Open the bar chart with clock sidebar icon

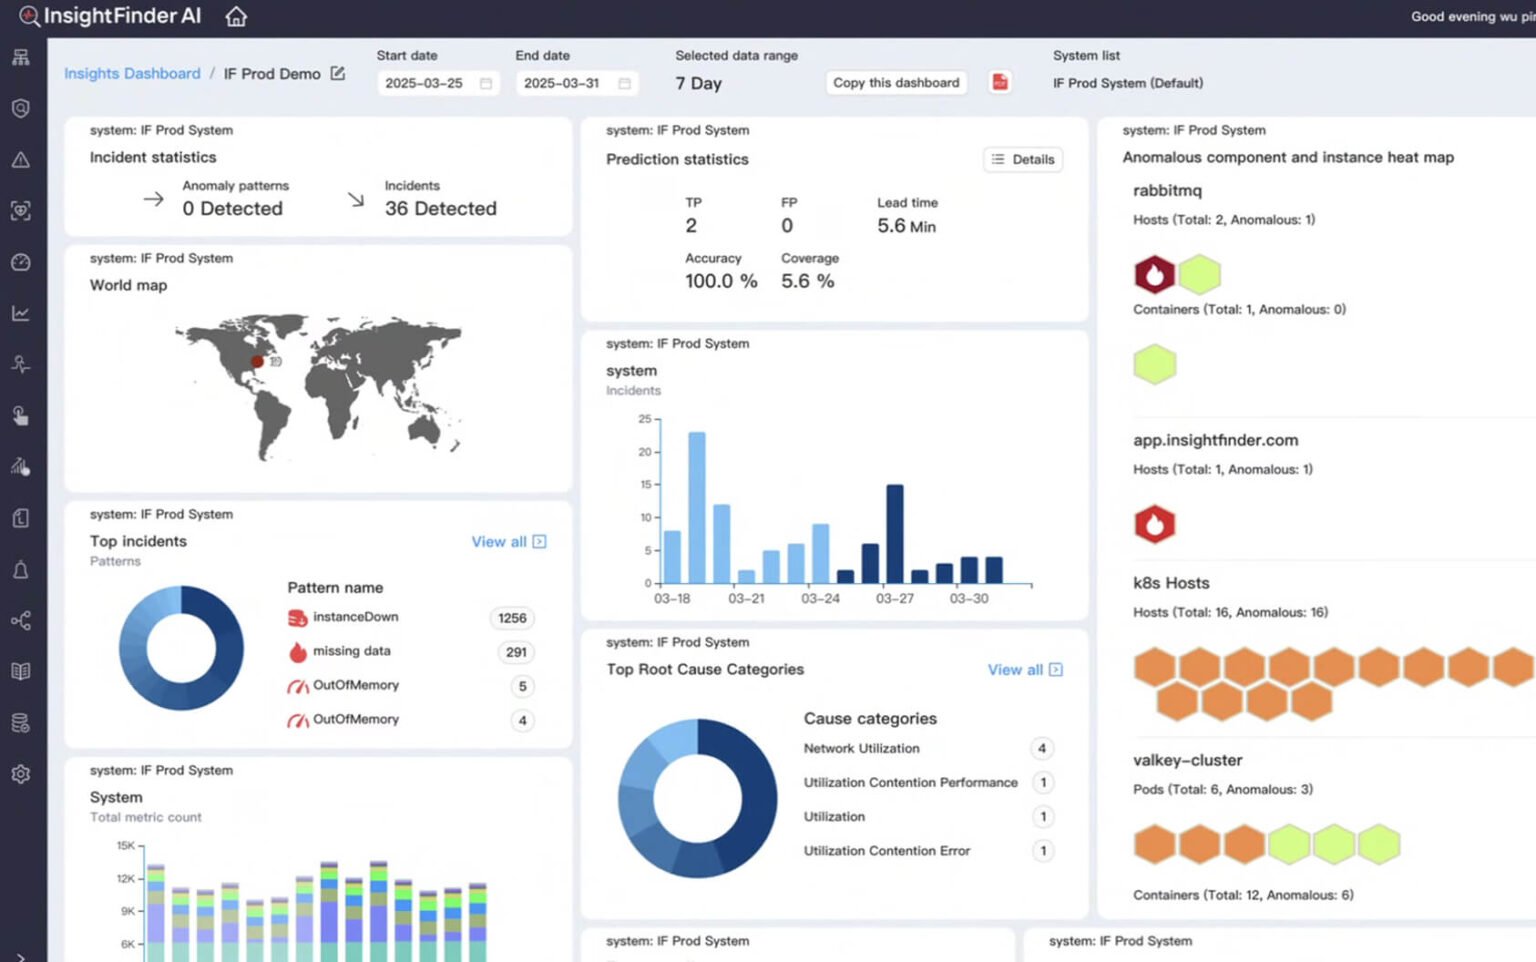[x=21, y=467]
